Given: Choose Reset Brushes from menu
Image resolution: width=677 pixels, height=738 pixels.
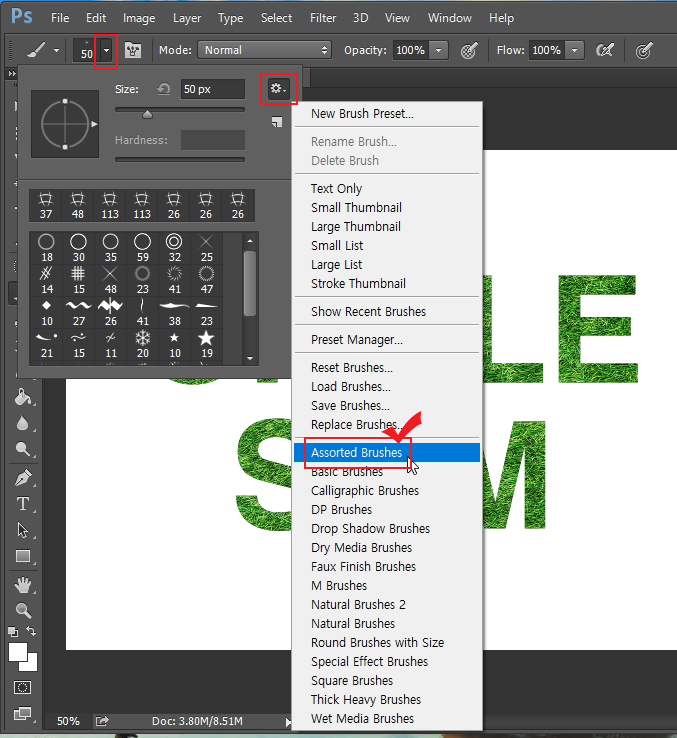Looking at the screenshot, I should (387, 368).
